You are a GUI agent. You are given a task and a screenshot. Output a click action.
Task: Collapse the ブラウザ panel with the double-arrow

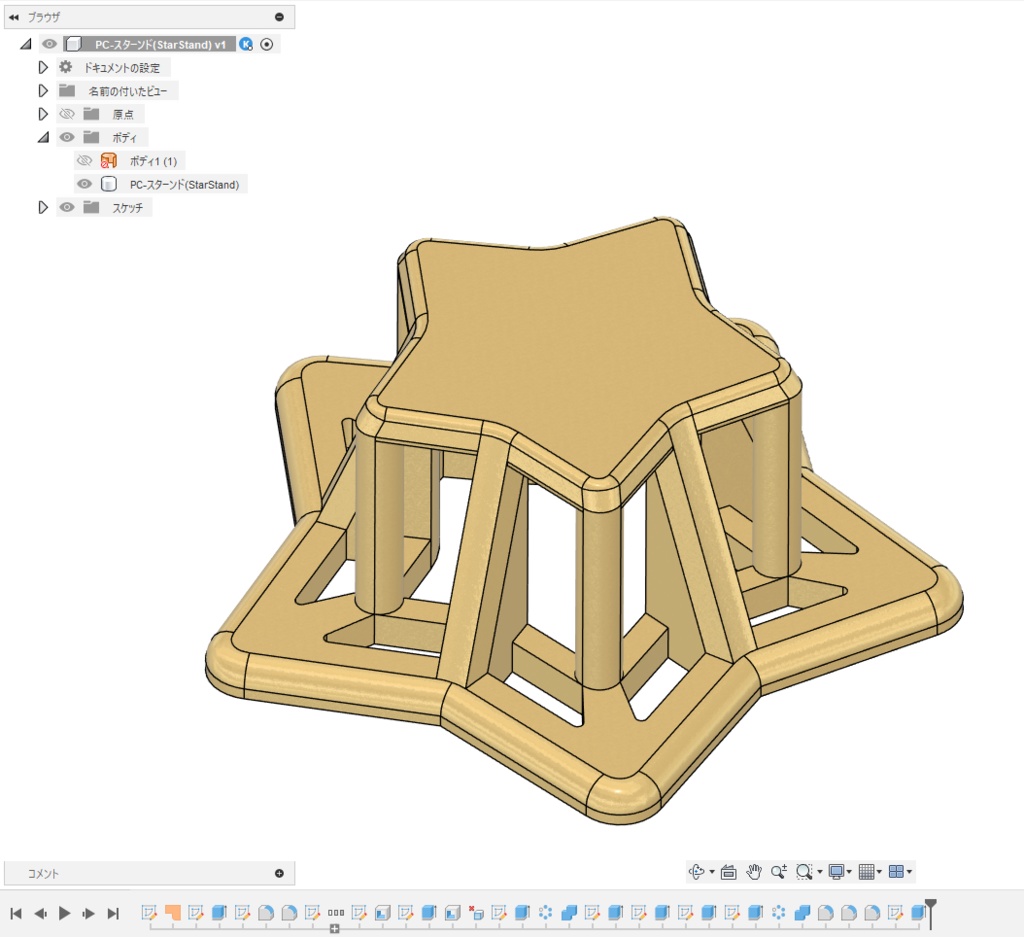click(x=13, y=16)
